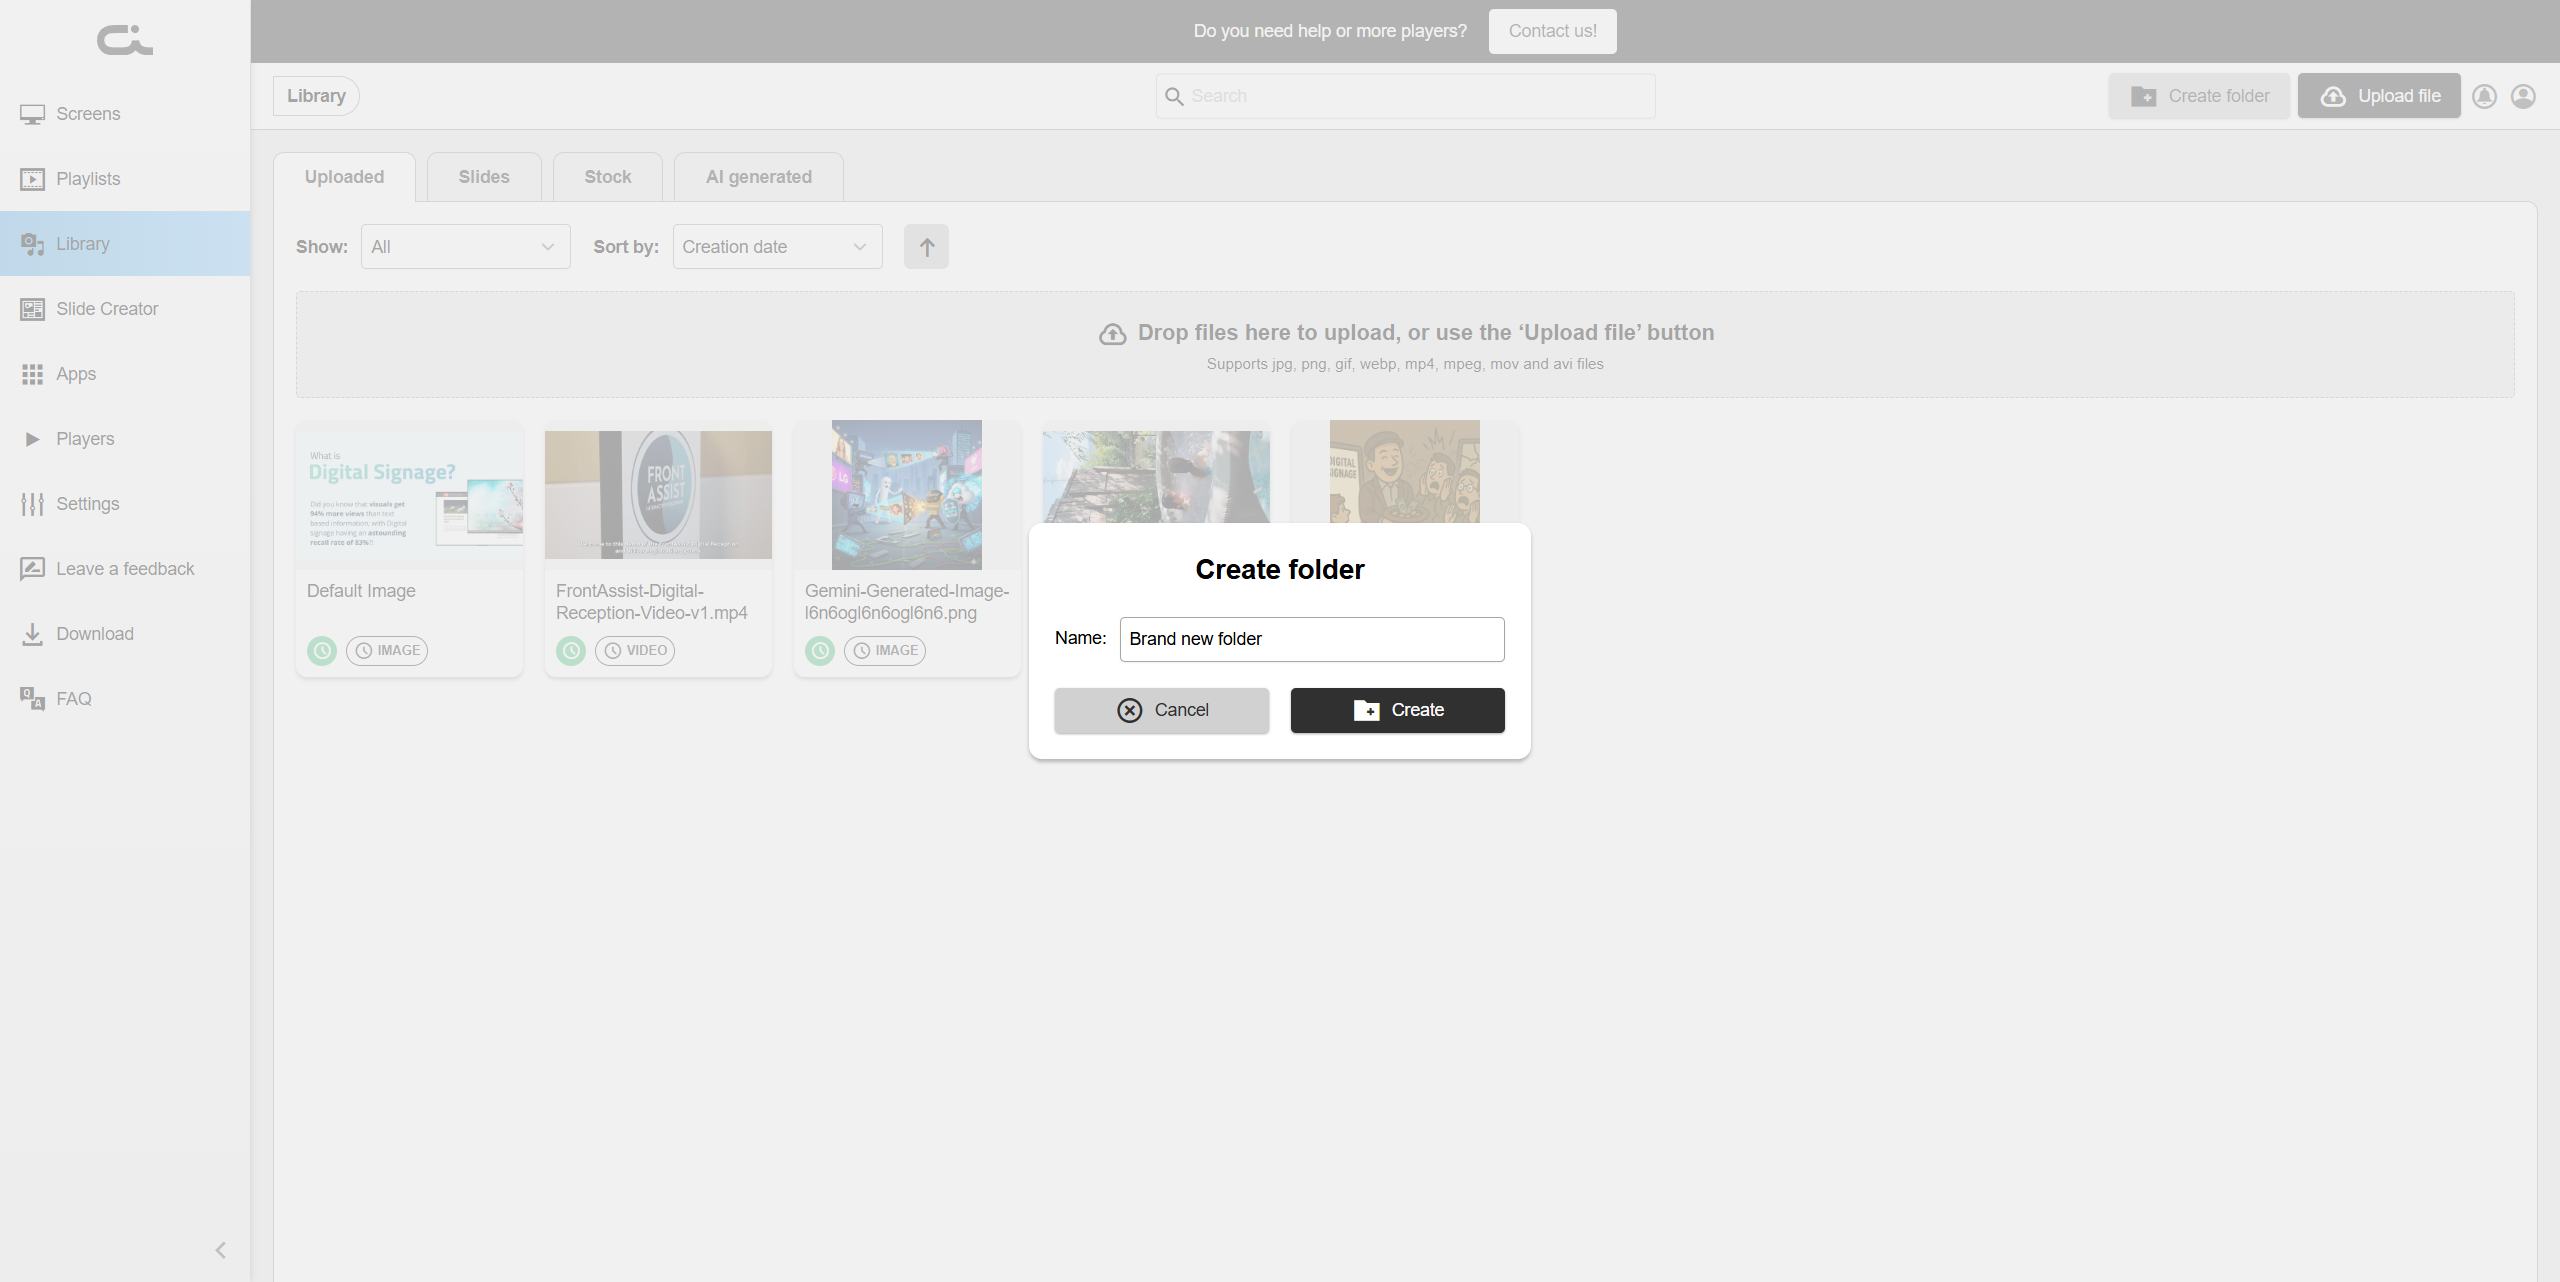Open the user account icon
Viewport: 2560px width, 1282px height.
point(2523,96)
